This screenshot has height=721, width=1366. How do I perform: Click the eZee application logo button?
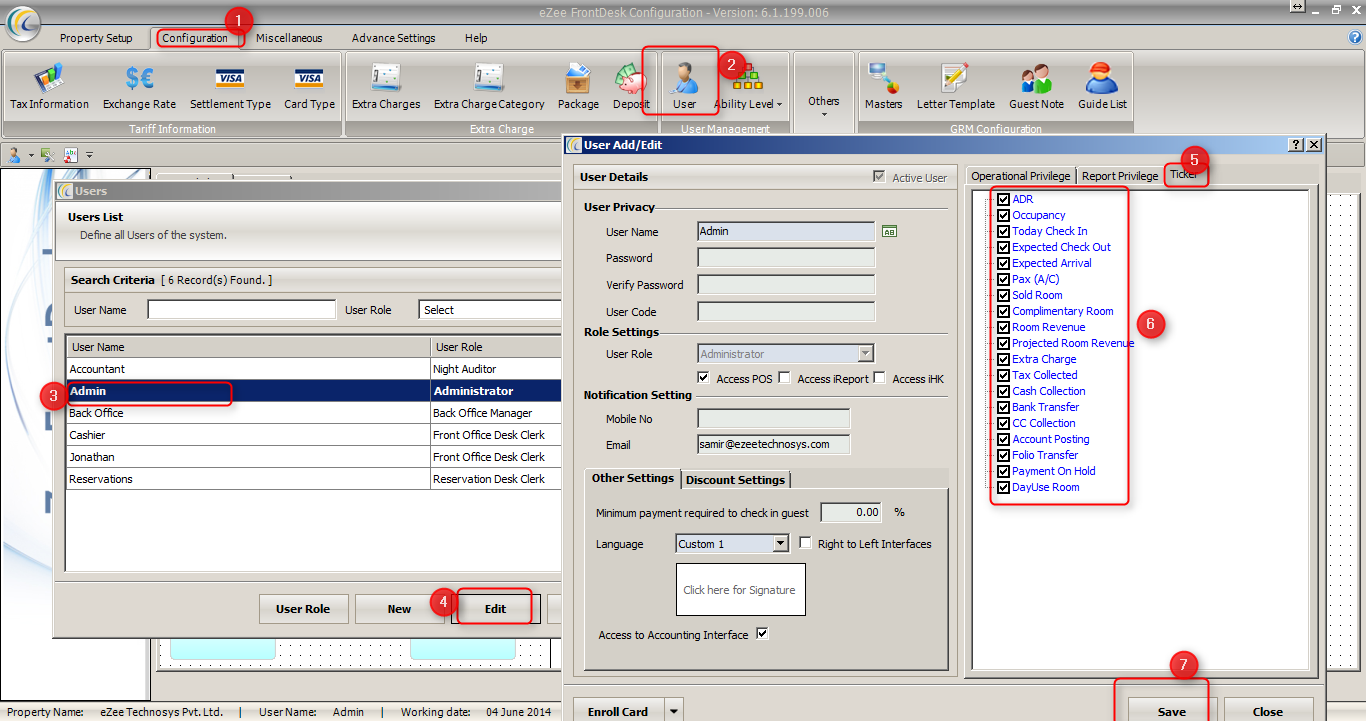[x=22, y=21]
